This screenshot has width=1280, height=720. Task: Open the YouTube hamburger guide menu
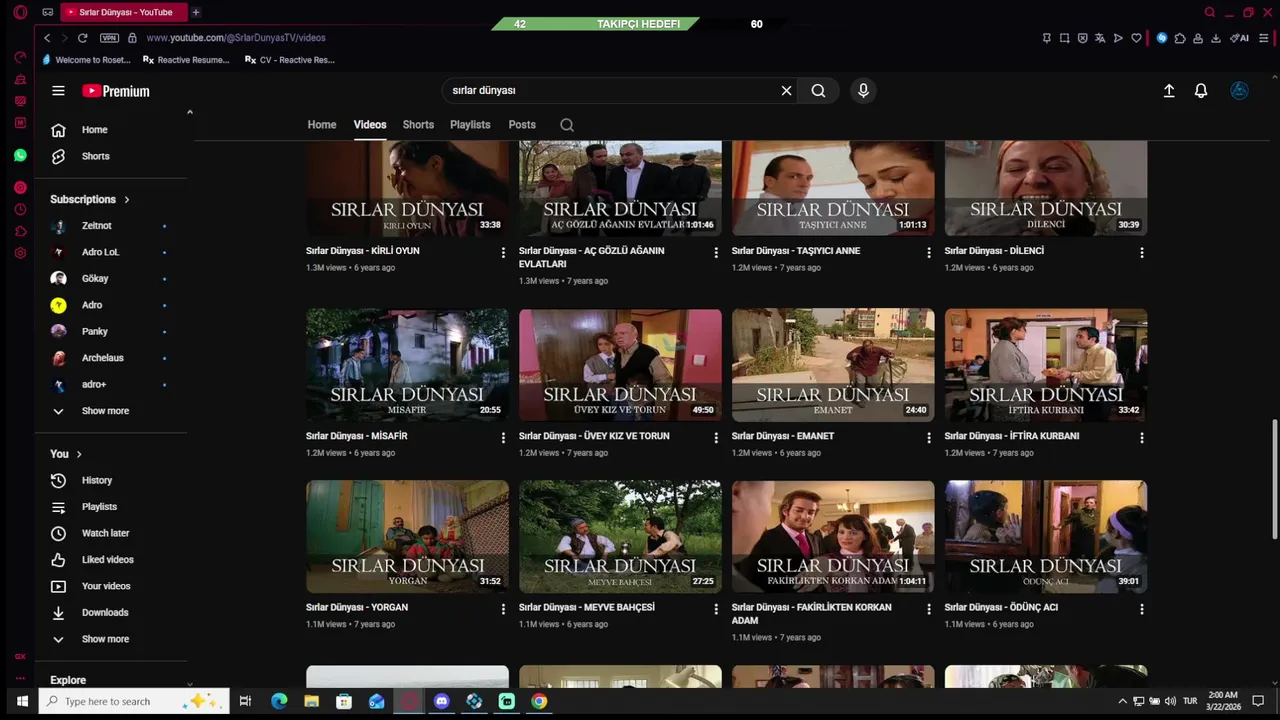58,91
